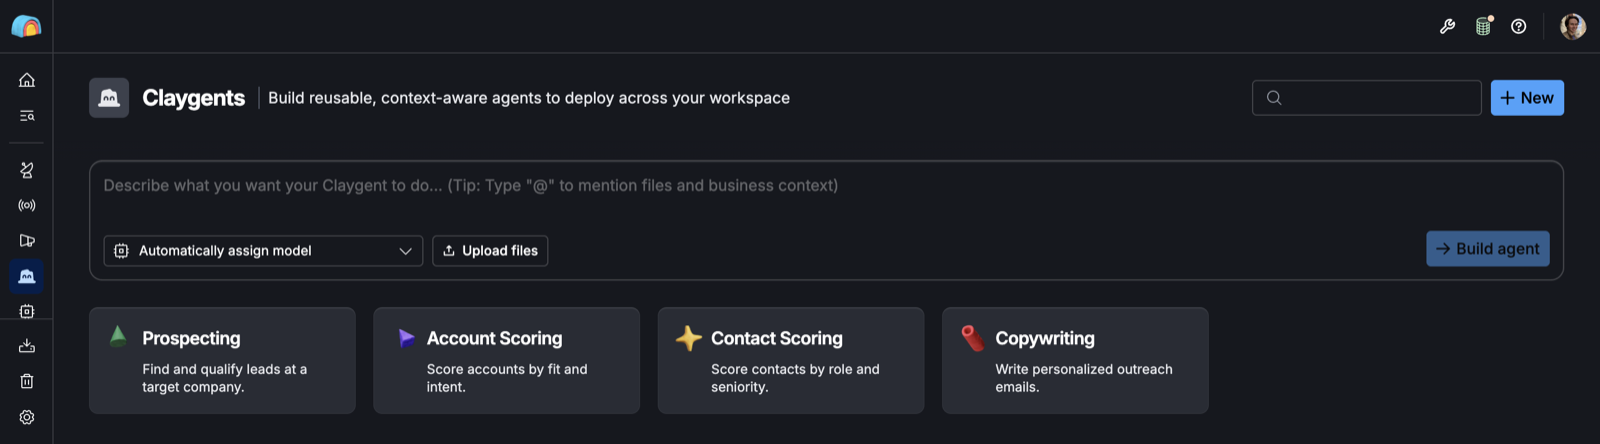Open the broadcast signals icon in sidebar

pos(27,205)
